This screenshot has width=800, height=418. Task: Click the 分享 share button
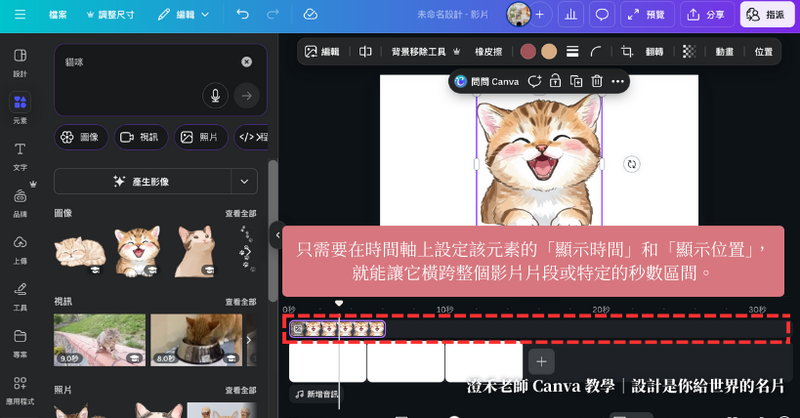(707, 14)
